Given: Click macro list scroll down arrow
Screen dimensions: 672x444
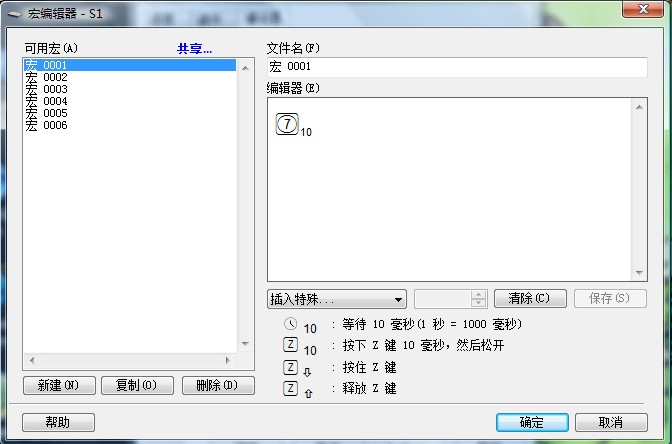Looking at the screenshot, I should (245, 343).
